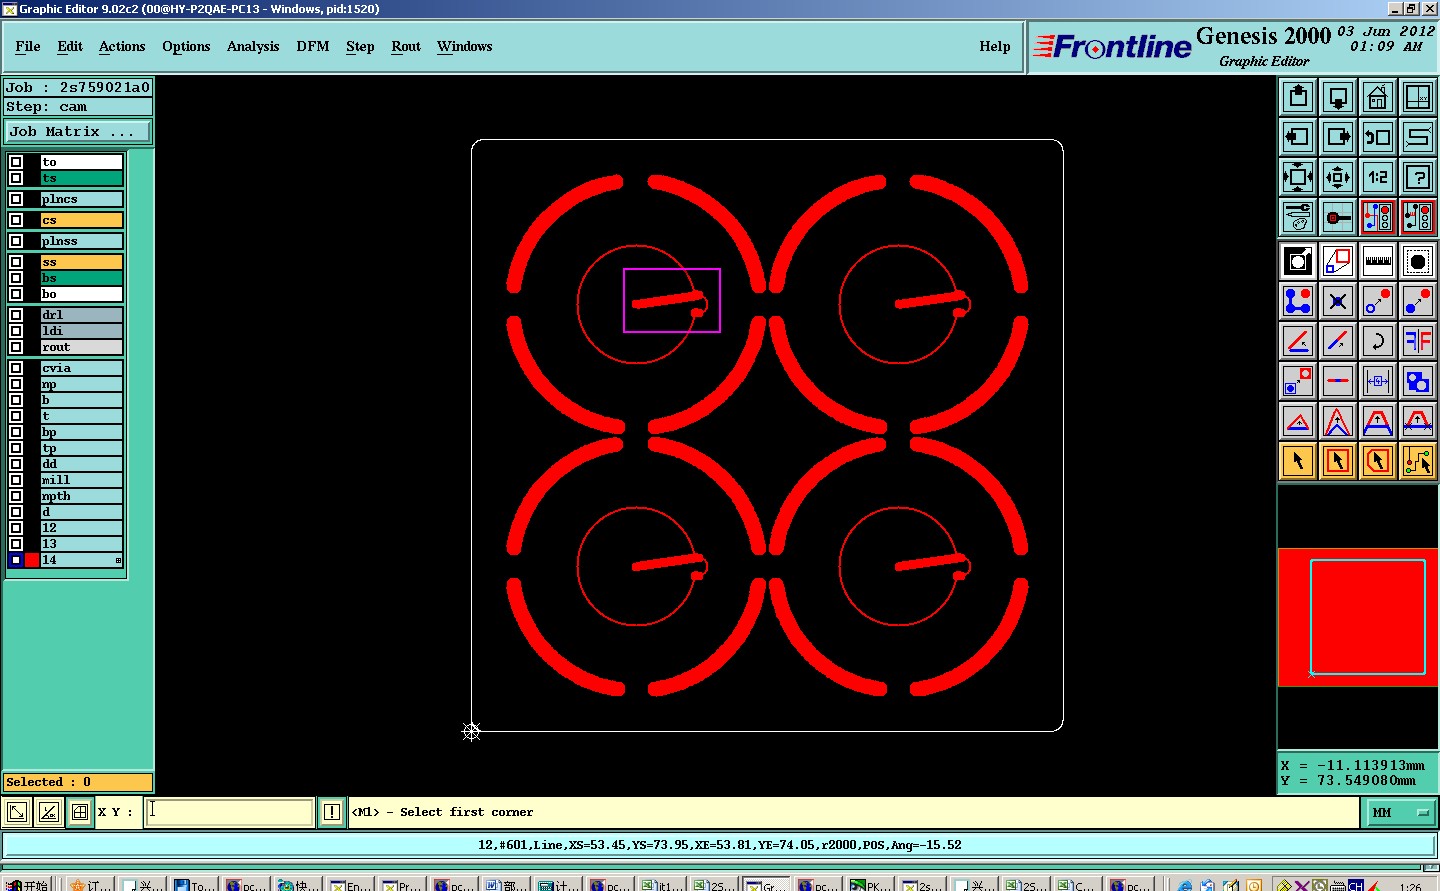Toggle the checkbox for layer cs
The height and width of the screenshot is (891, 1440).
[x=16, y=220]
